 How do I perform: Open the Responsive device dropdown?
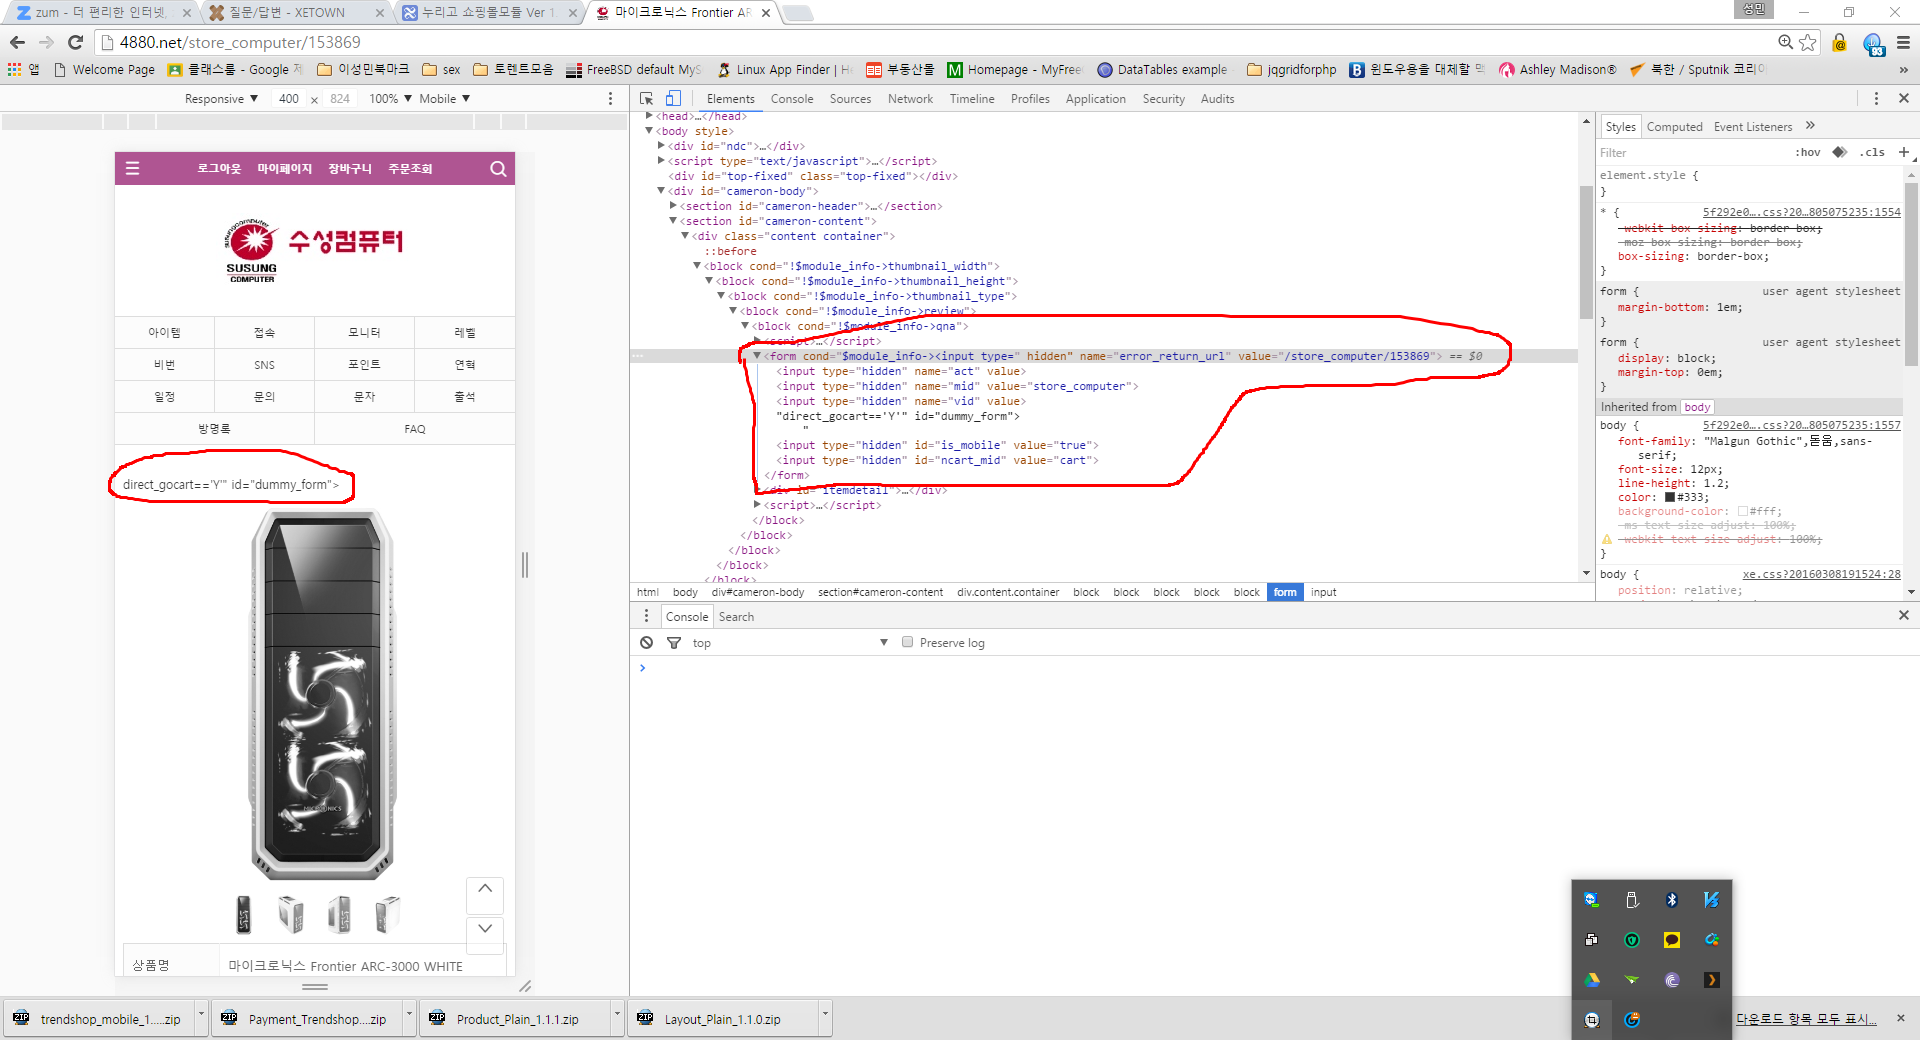point(221,99)
